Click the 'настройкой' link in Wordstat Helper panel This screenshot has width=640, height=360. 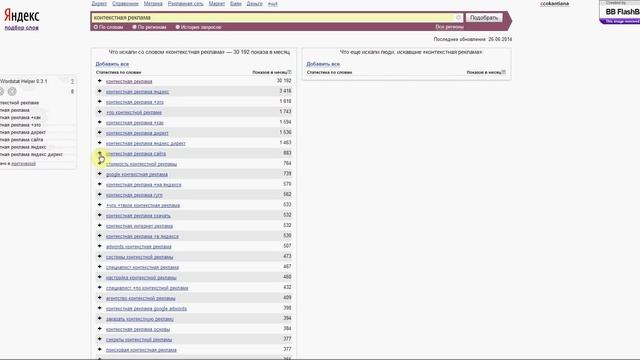click(x=23, y=163)
